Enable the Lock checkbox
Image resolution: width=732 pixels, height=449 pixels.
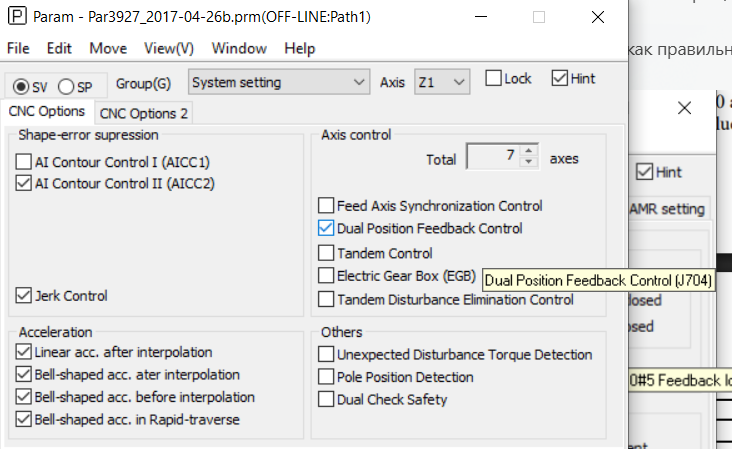point(493,79)
